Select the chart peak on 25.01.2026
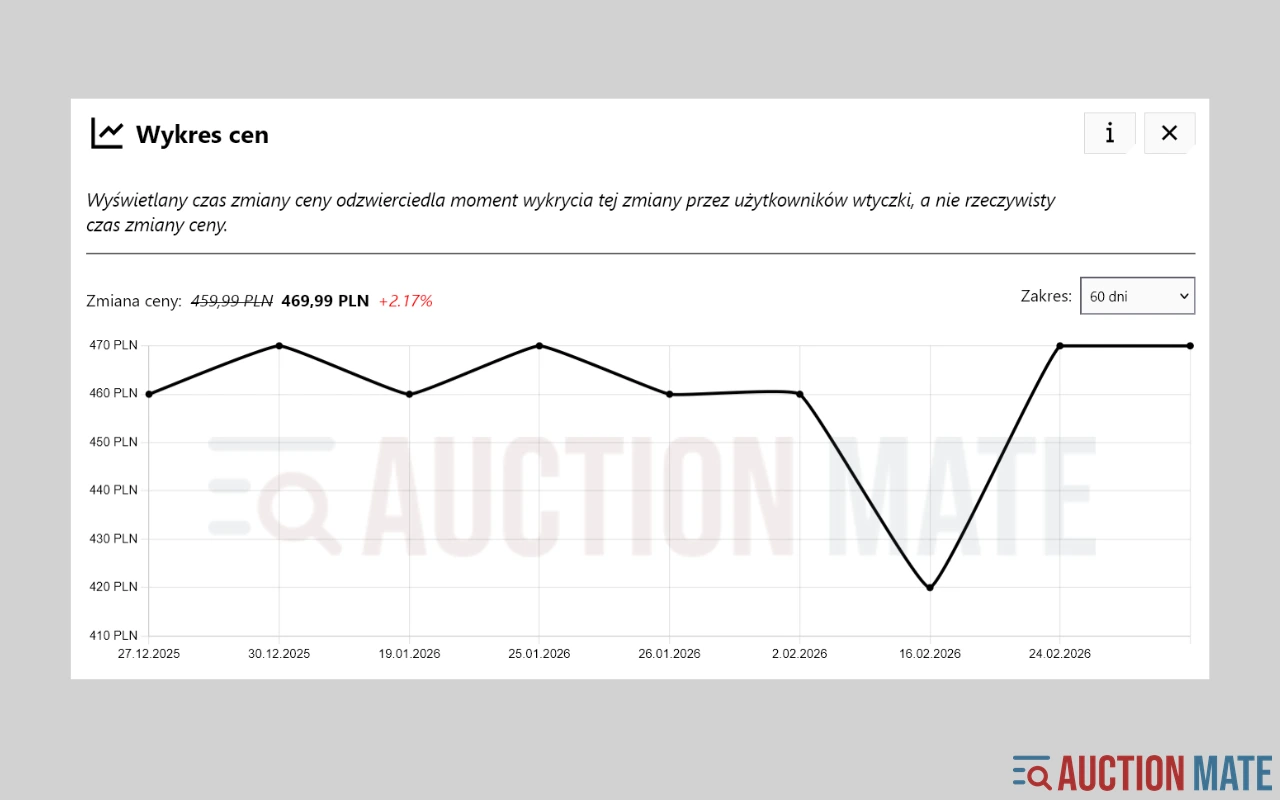 [x=539, y=346]
